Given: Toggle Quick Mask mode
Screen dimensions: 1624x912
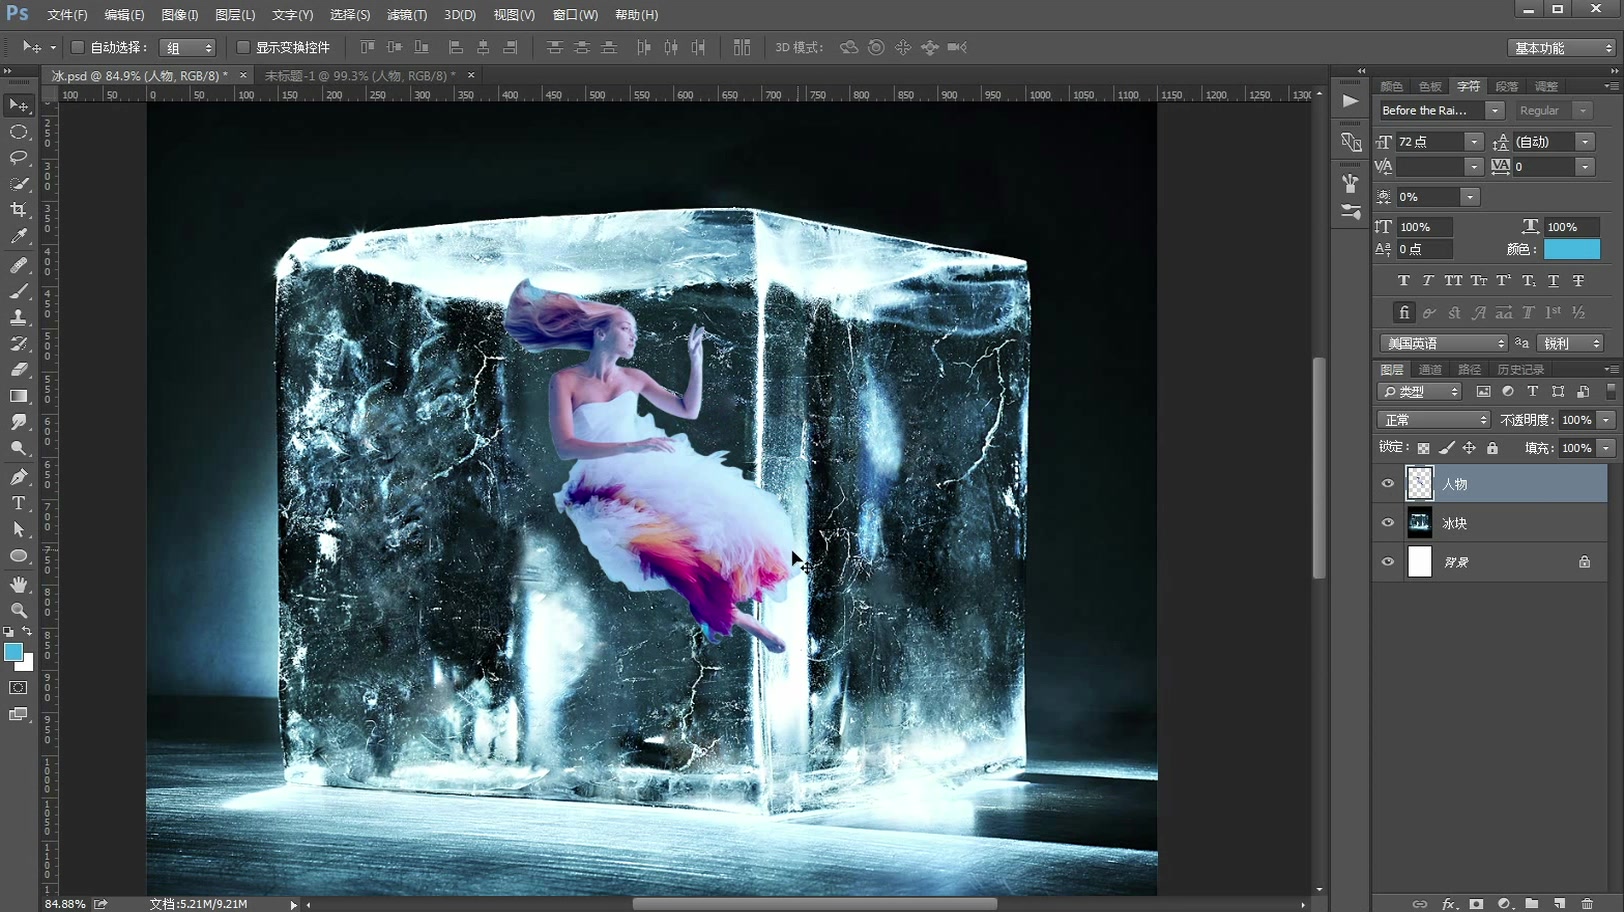Looking at the screenshot, I should 19,688.
